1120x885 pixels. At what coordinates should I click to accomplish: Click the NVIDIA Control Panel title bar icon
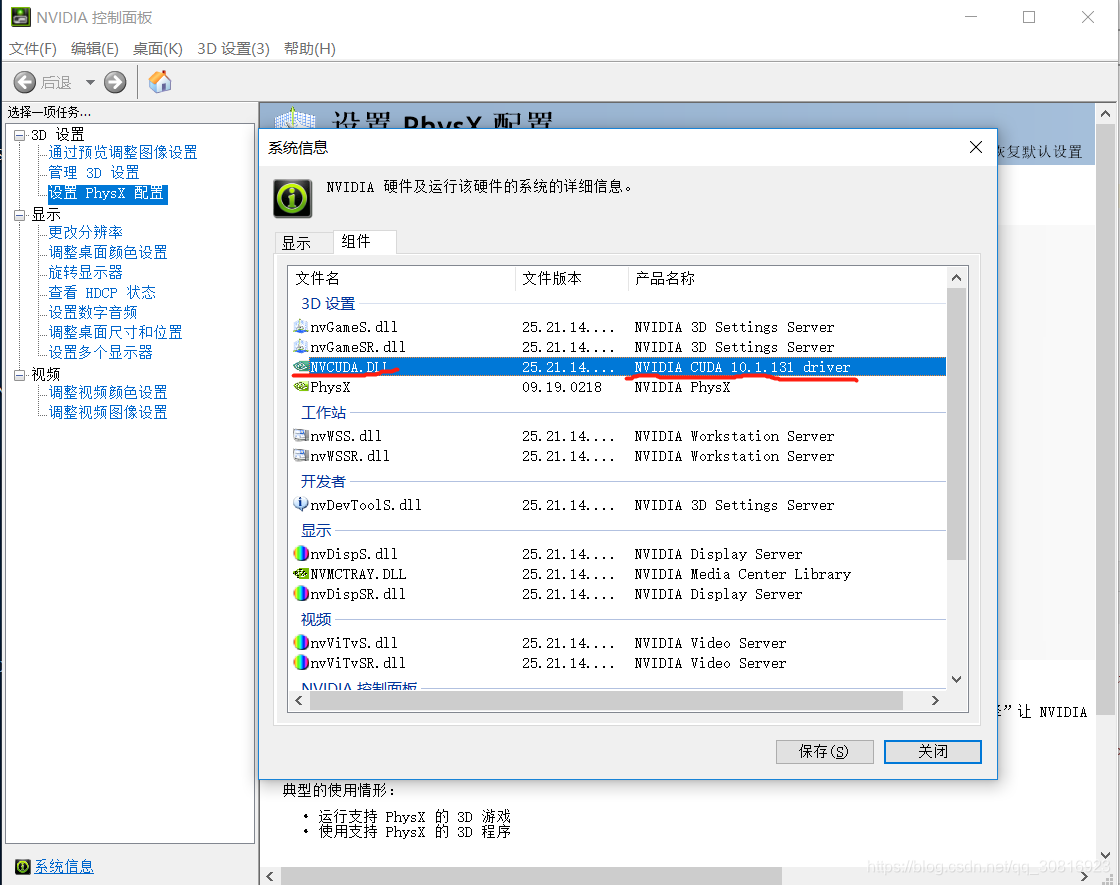coord(21,17)
